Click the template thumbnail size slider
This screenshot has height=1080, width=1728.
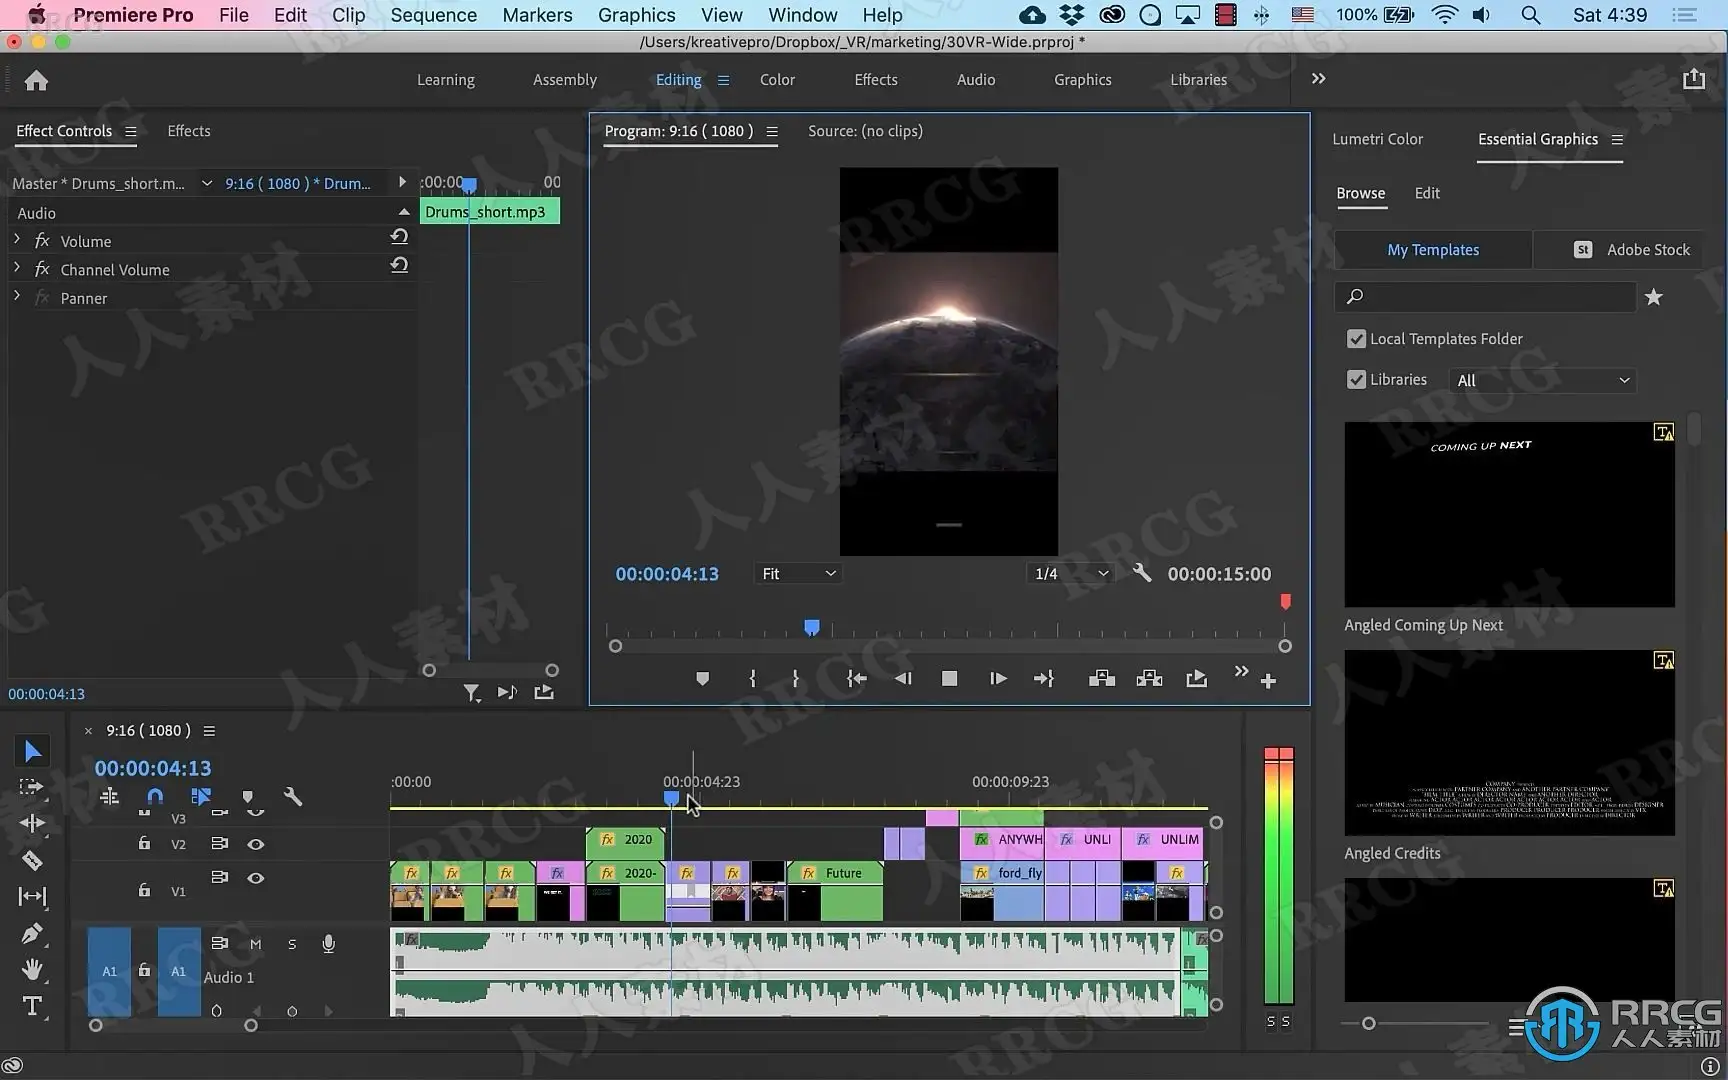pyautogui.click(x=1368, y=1023)
